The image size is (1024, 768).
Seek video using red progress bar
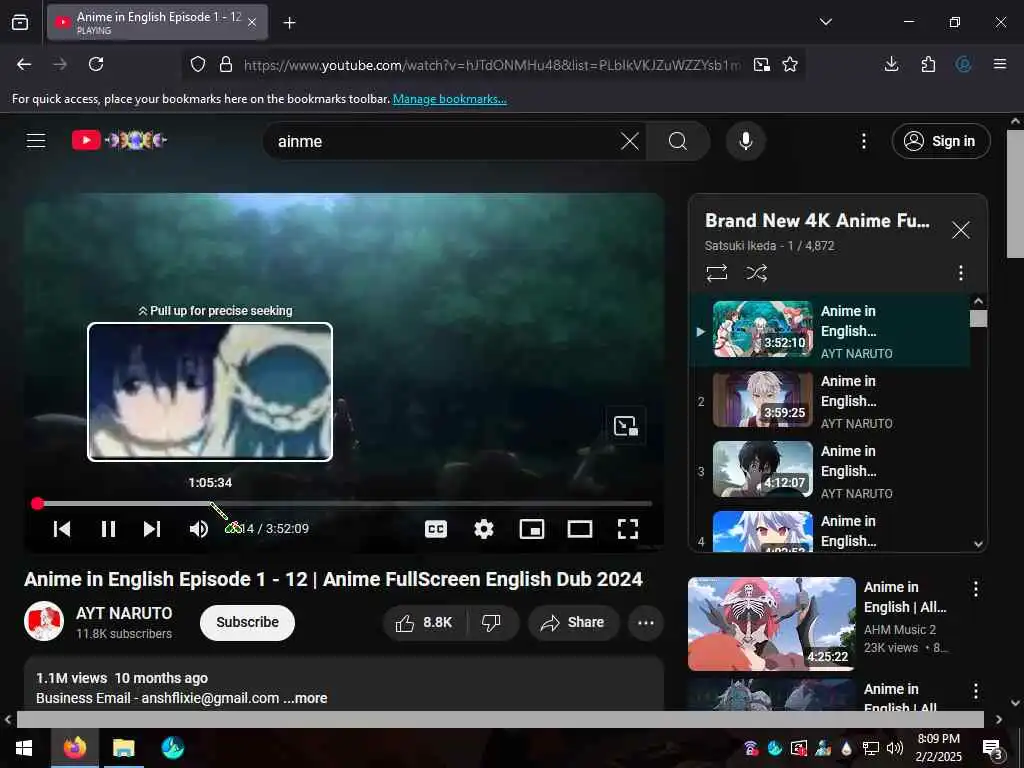pos(344,504)
